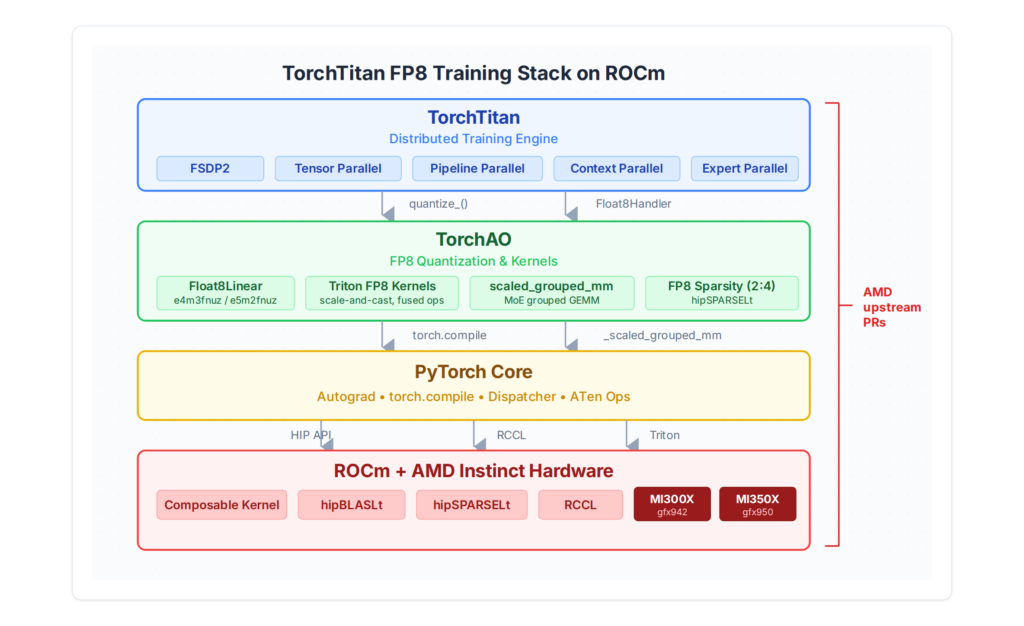The width and height of the screenshot is (1024, 626).
Task: Click the Triton FP8 Kernels block
Action: [x=382, y=292]
